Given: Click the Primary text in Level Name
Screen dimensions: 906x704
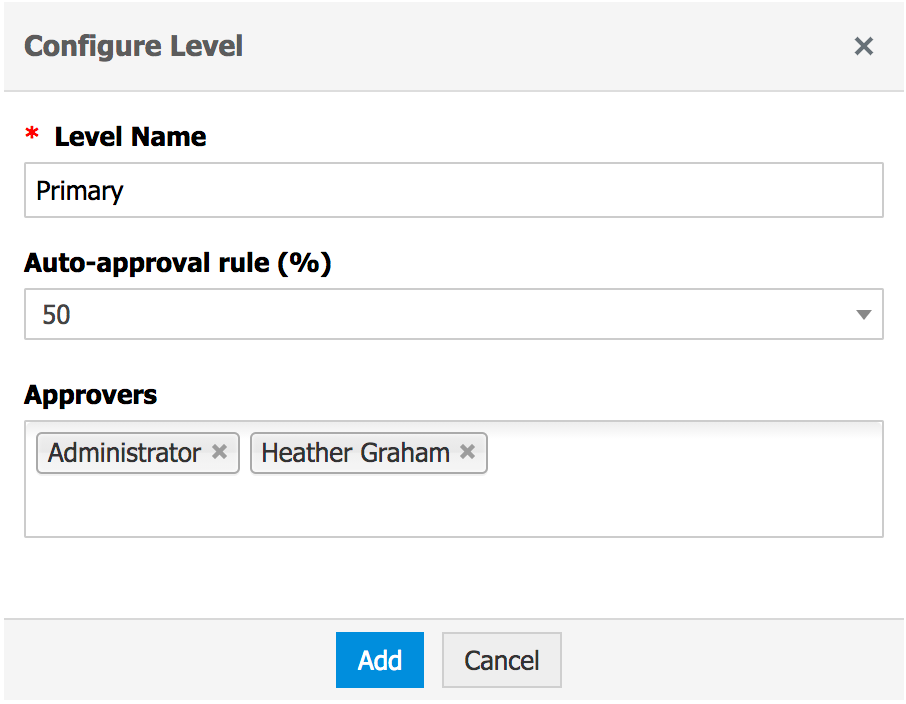Looking at the screenshot, I should pyautogui.click(x=80, y=190).
